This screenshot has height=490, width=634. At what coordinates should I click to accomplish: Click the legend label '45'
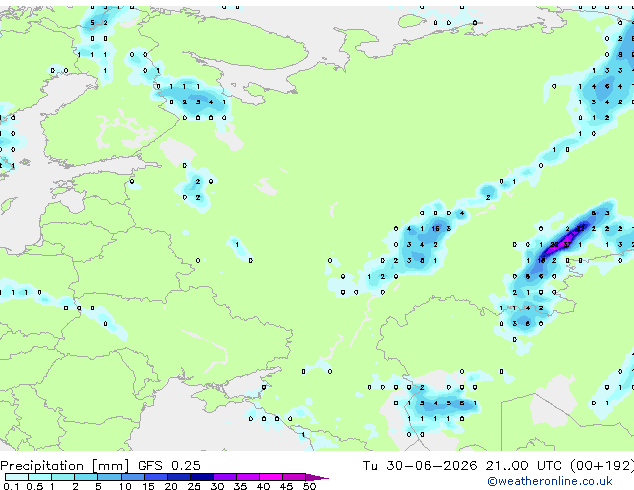[286, 486]
